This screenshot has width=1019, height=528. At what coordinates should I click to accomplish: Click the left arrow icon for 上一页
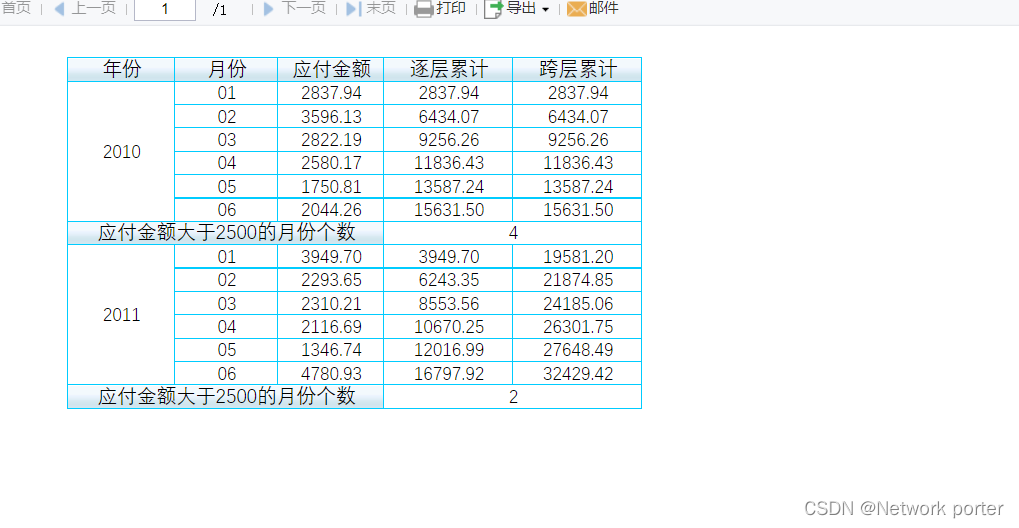click(x=59, y=9)
